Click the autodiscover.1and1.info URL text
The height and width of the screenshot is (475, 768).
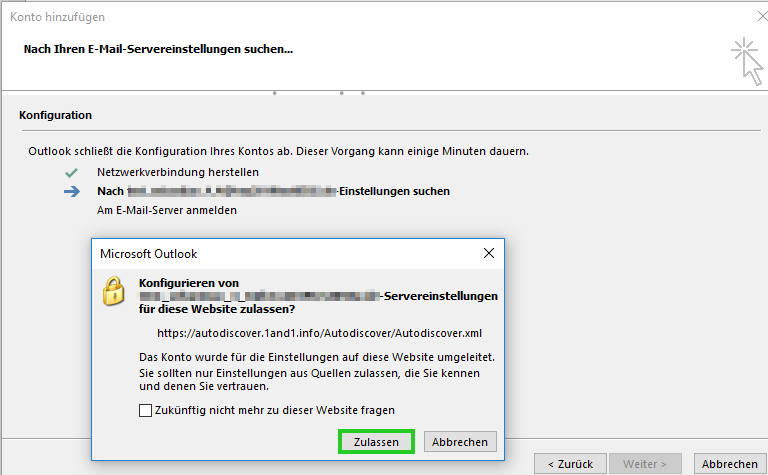[319, 333]
